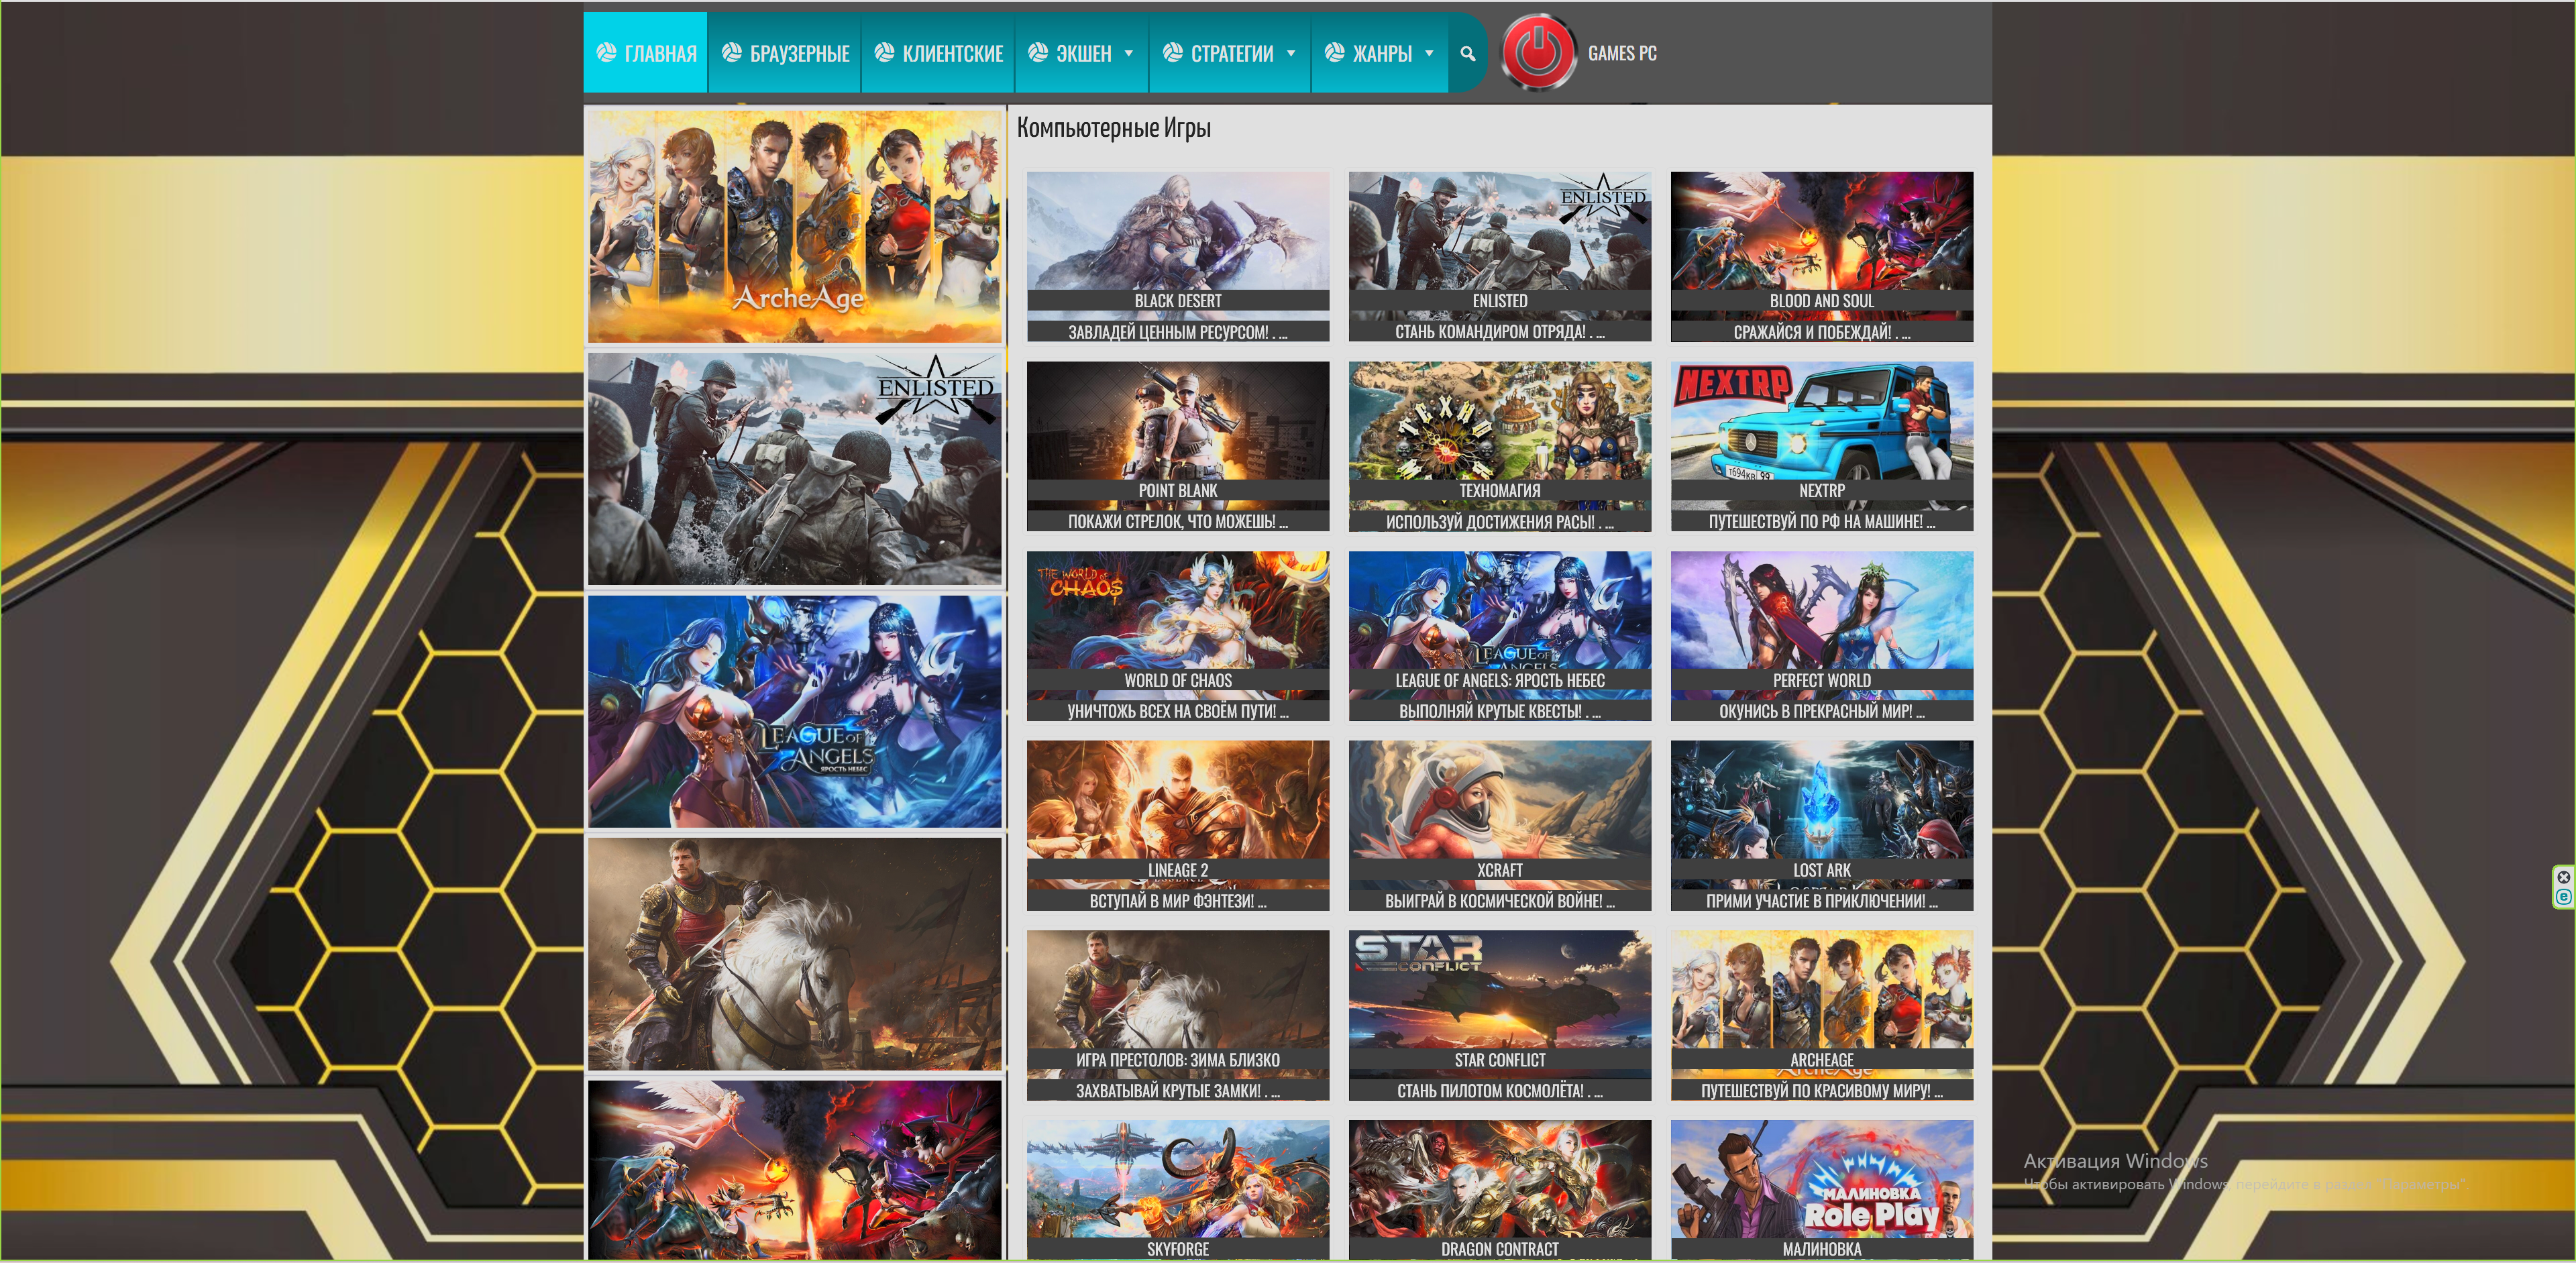Click the search magnifier icon in navbar

point(1467,54)
